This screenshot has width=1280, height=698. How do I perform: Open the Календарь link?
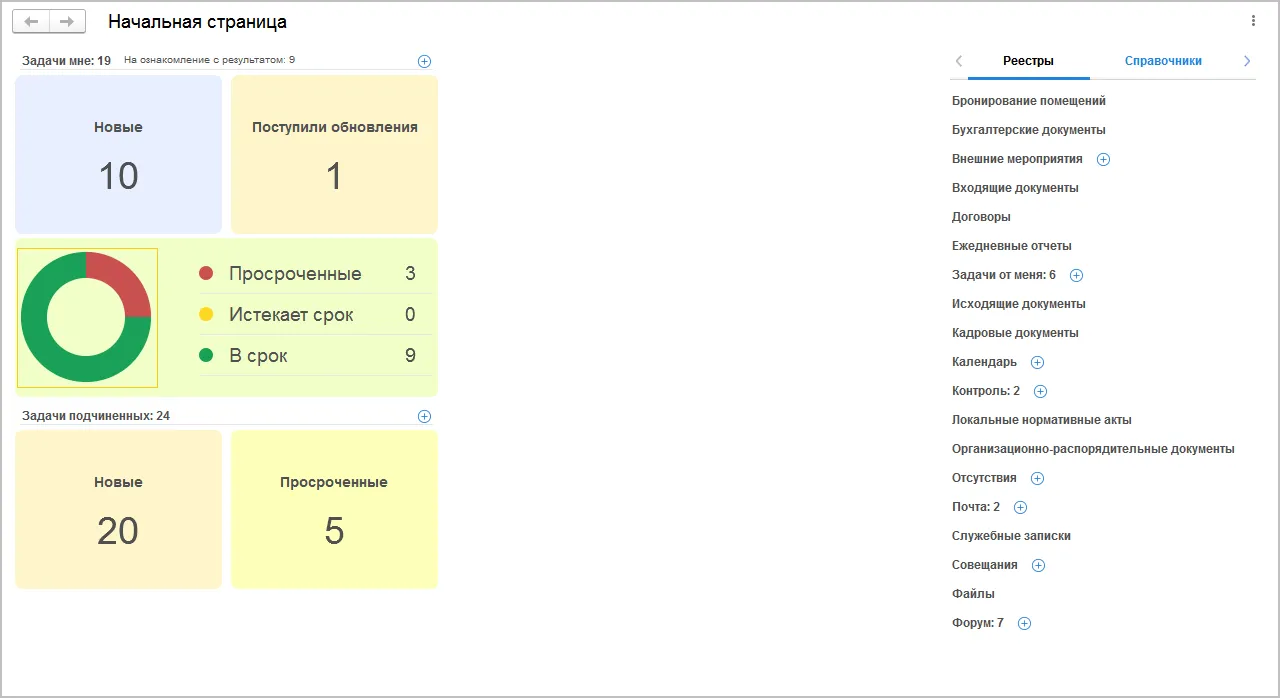pos(984,362)
